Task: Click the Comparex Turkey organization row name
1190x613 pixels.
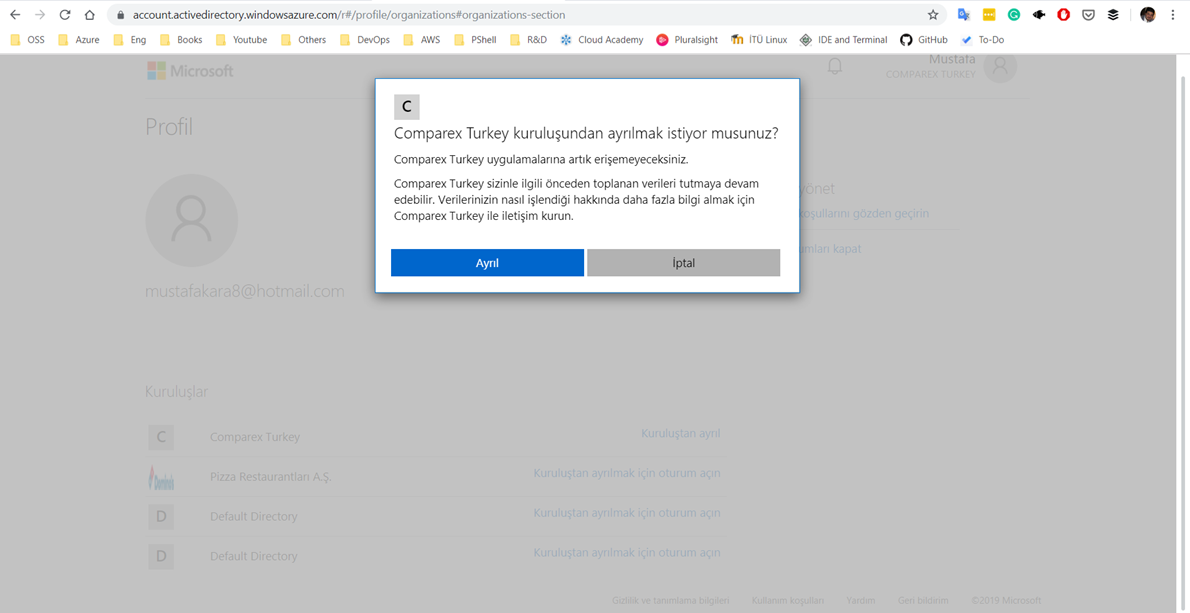Action: (255, 437)
